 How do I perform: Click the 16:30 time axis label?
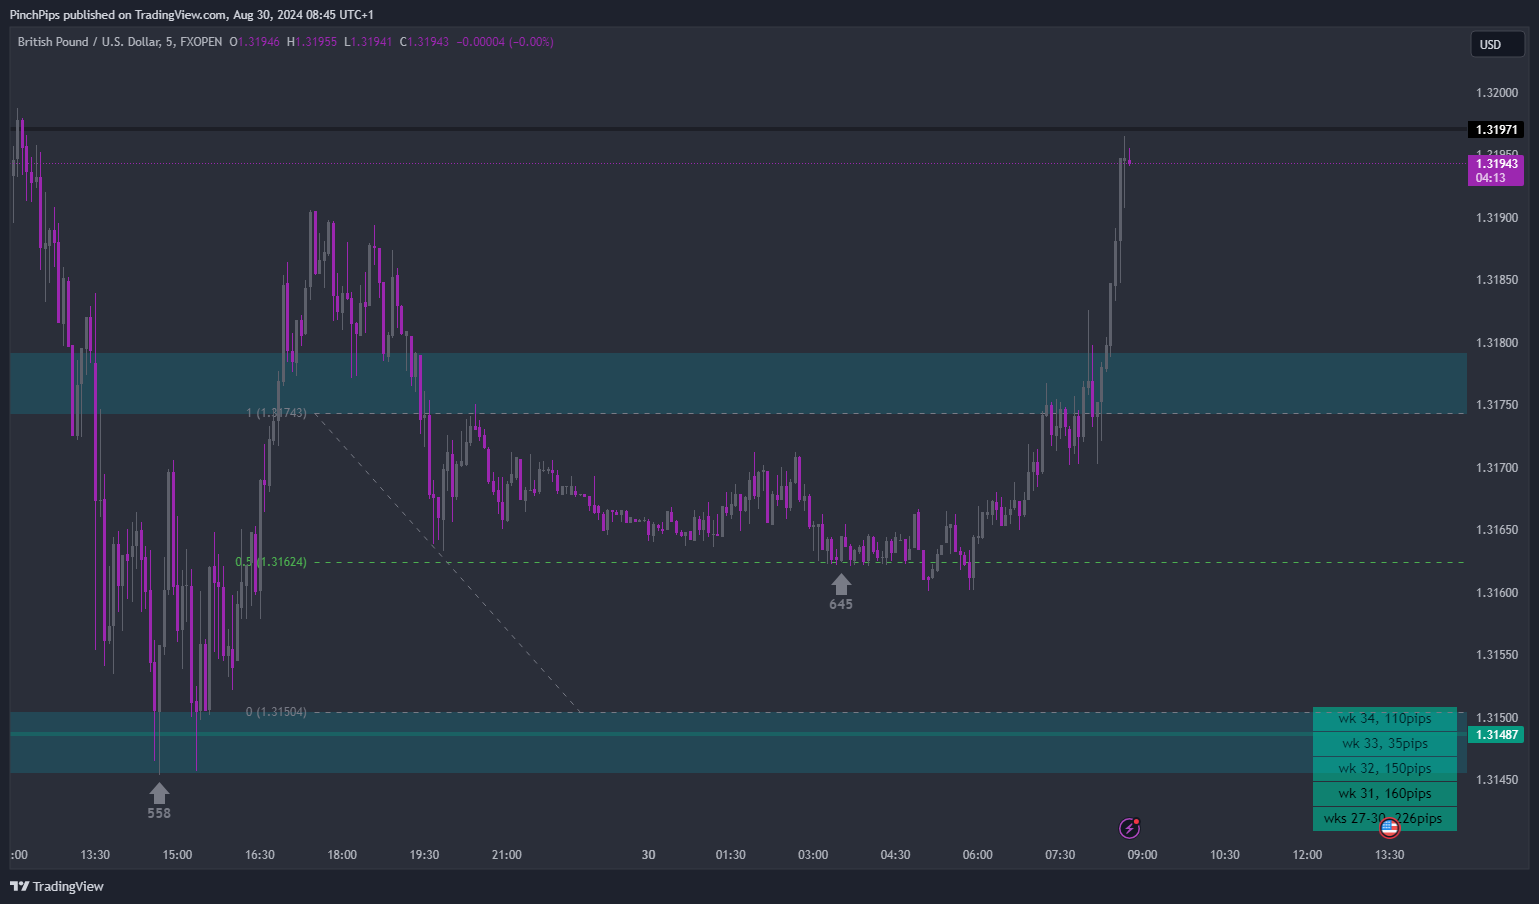pos(260,855)
